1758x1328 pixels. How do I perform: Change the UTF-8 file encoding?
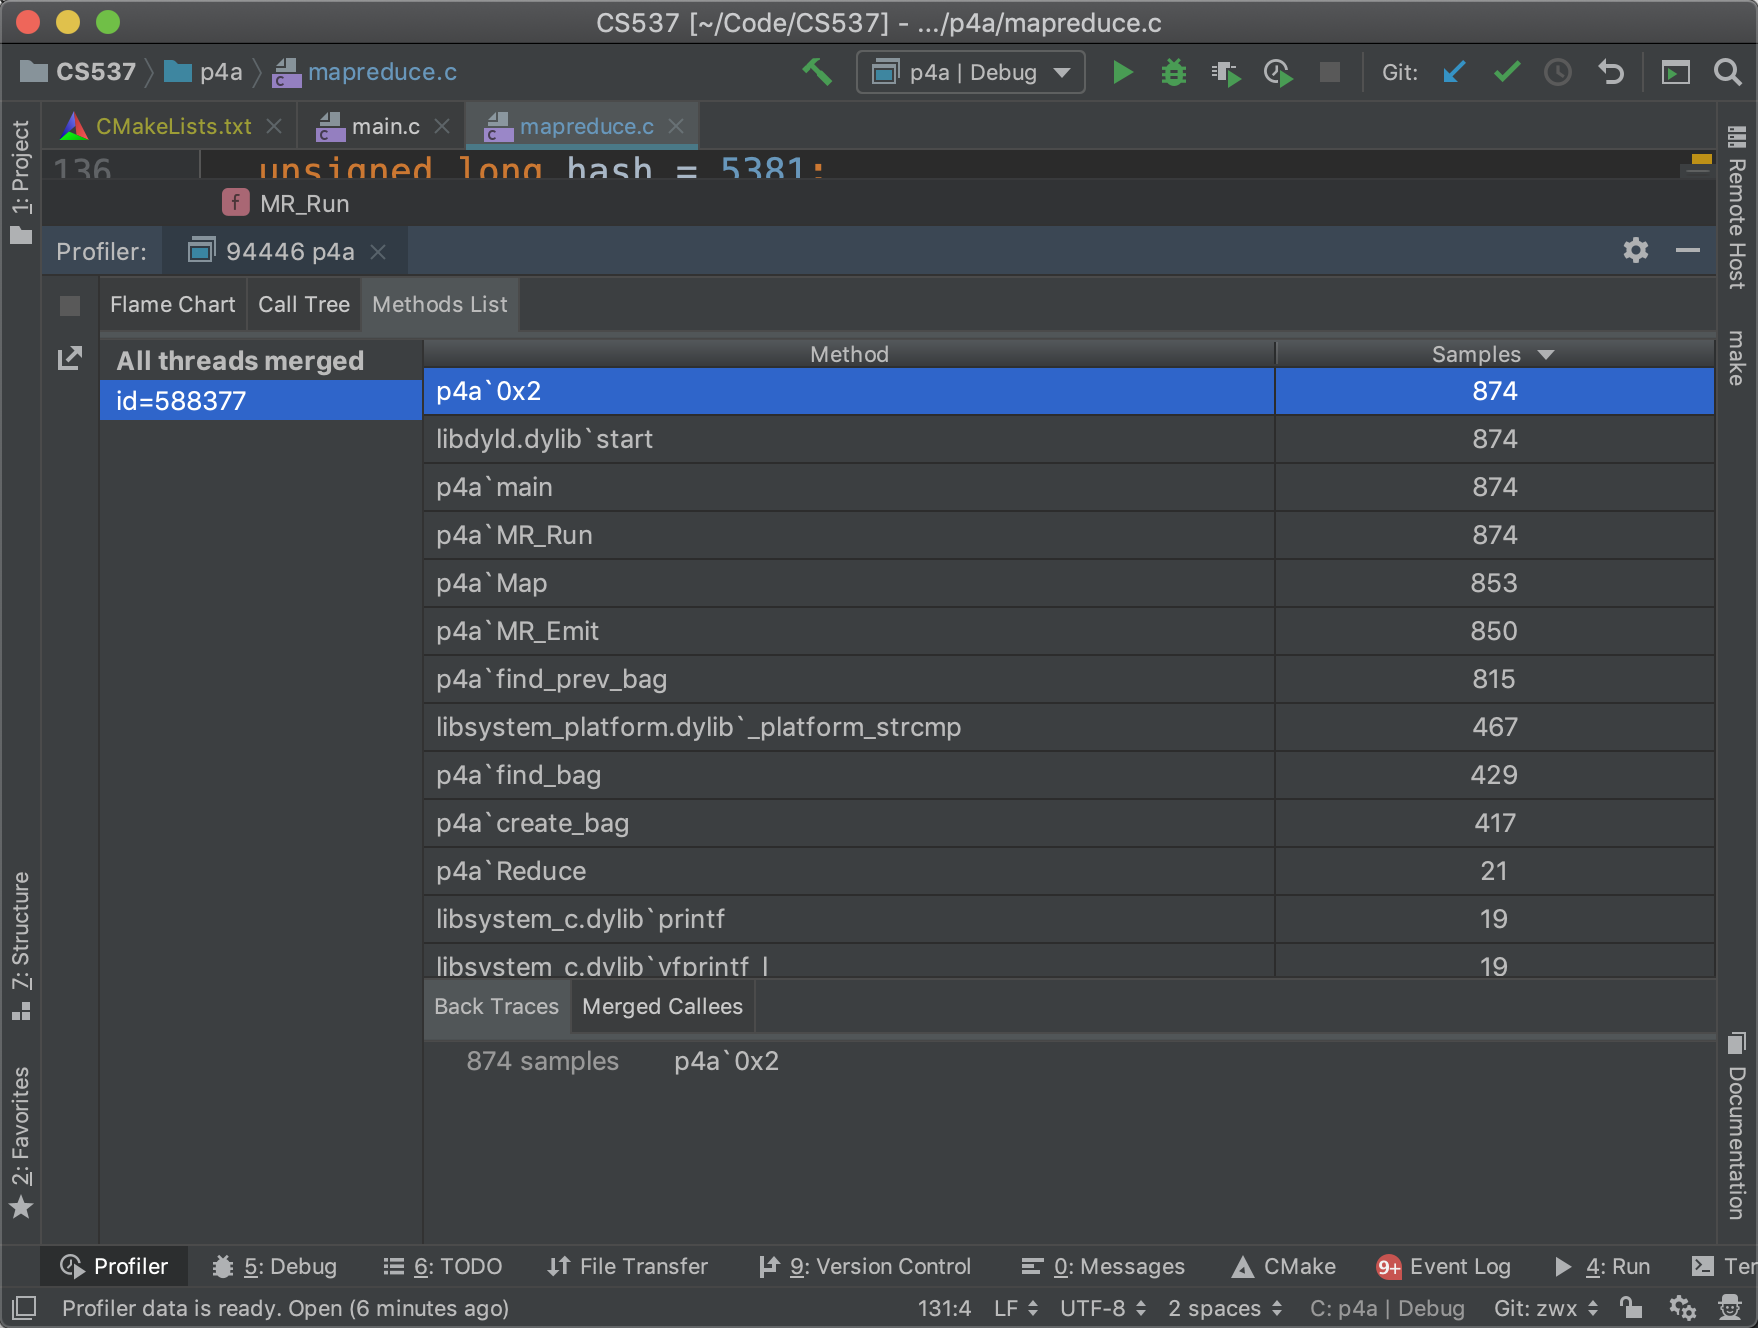[1102, 1308]
